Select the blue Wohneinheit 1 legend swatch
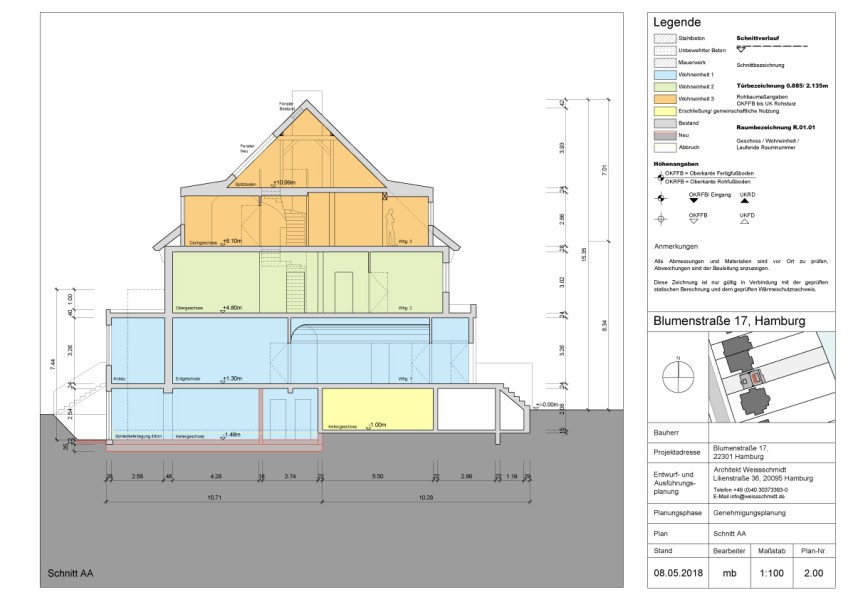The height and width of the screenshot is (600, 848). pos(665,75)
